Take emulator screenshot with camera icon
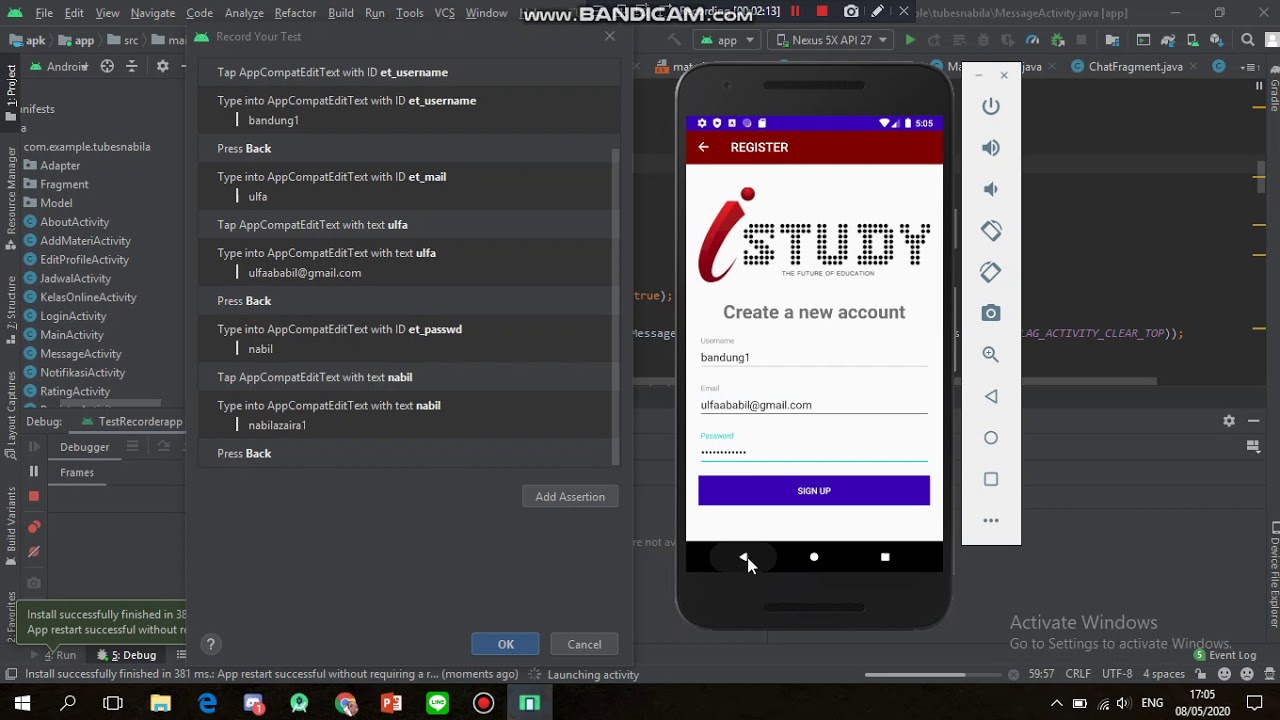Image resolution: width=1280 pixels, height=720 pixels. [x=991, y=313]
